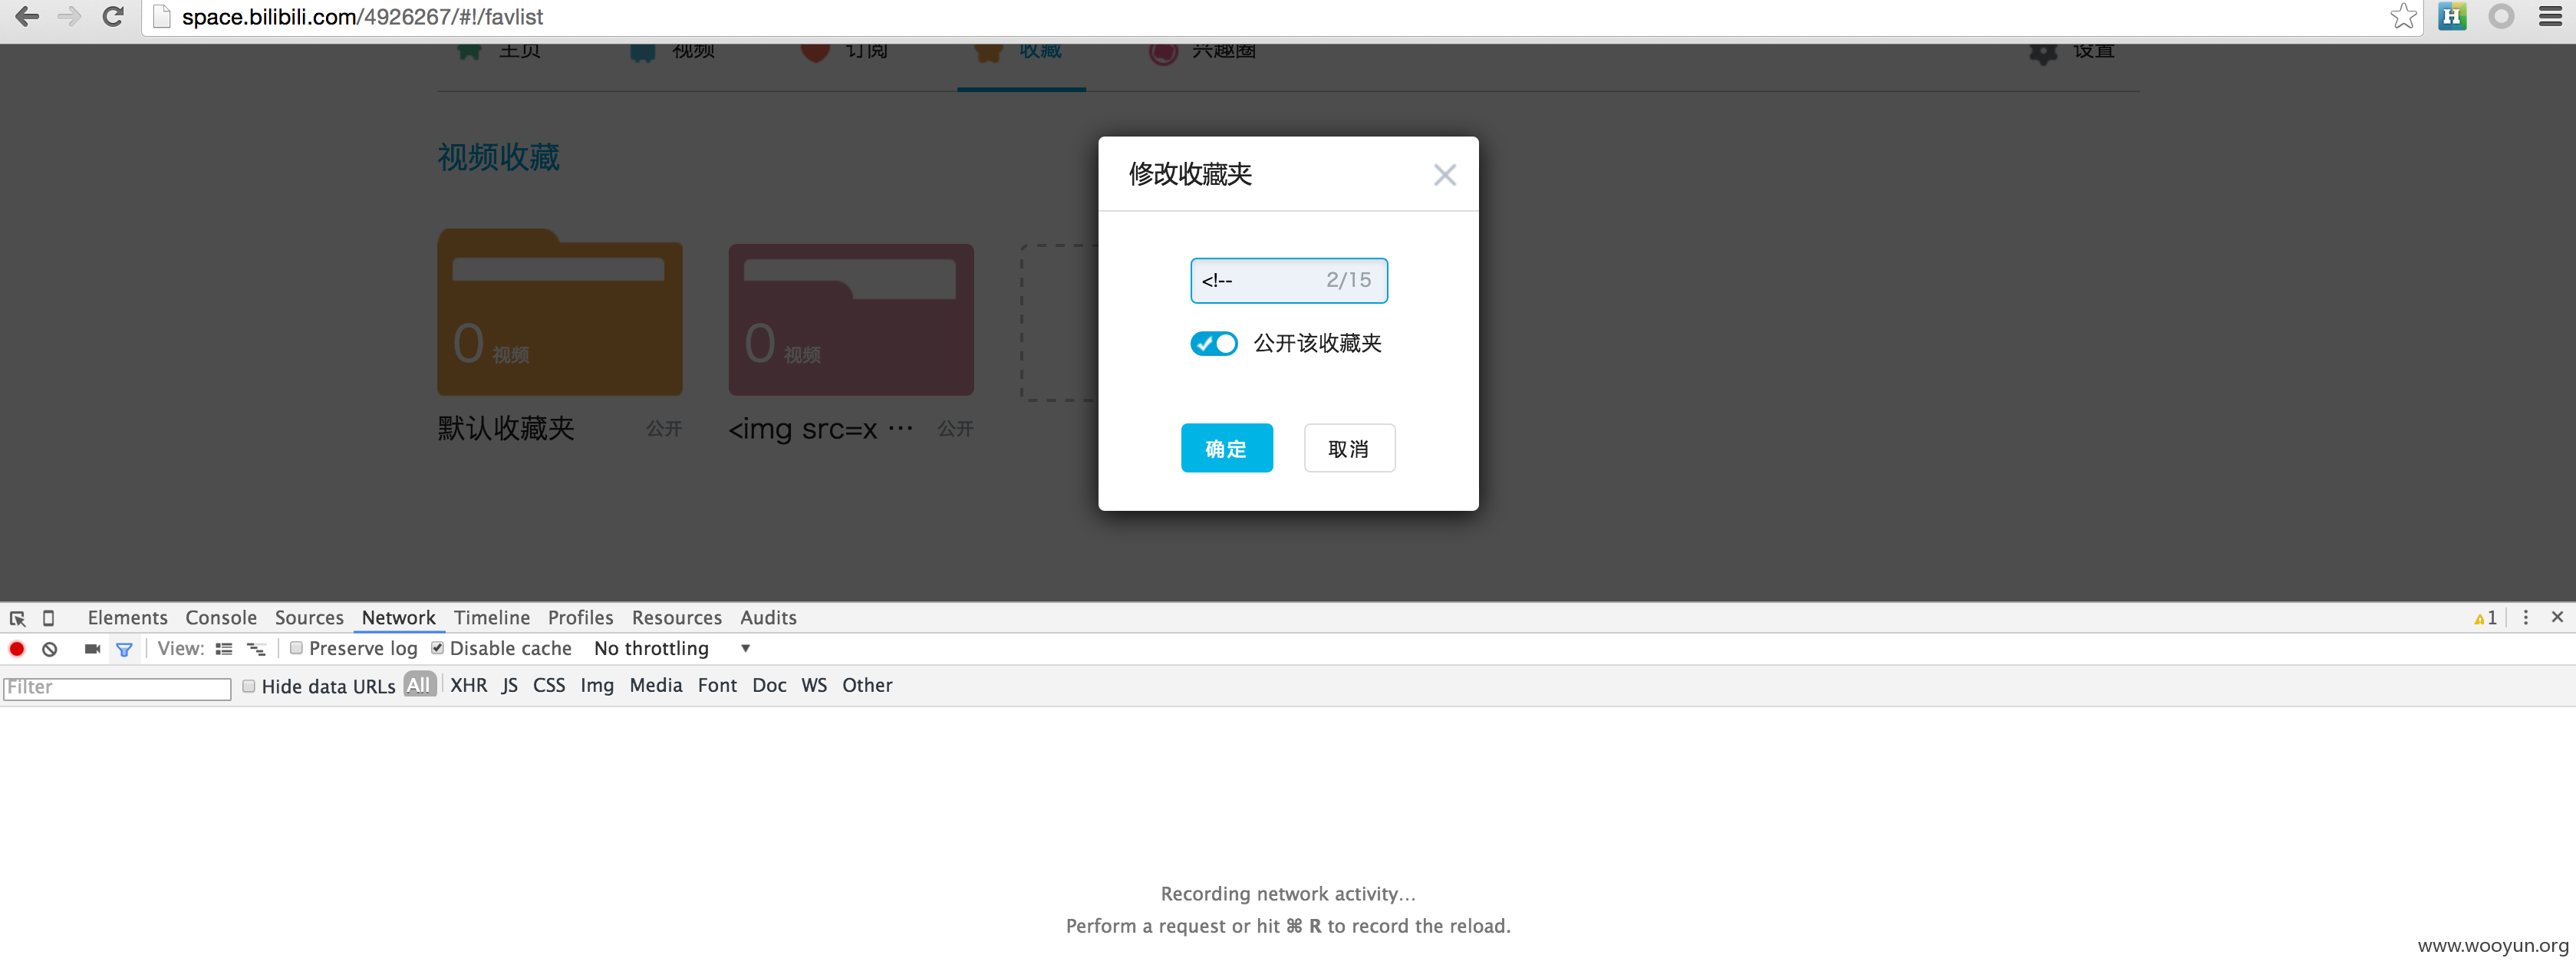Image resolution: width=2576 pixels, height=968 pixels.
Task: Filter requests by Media
Action: point(656,686)
